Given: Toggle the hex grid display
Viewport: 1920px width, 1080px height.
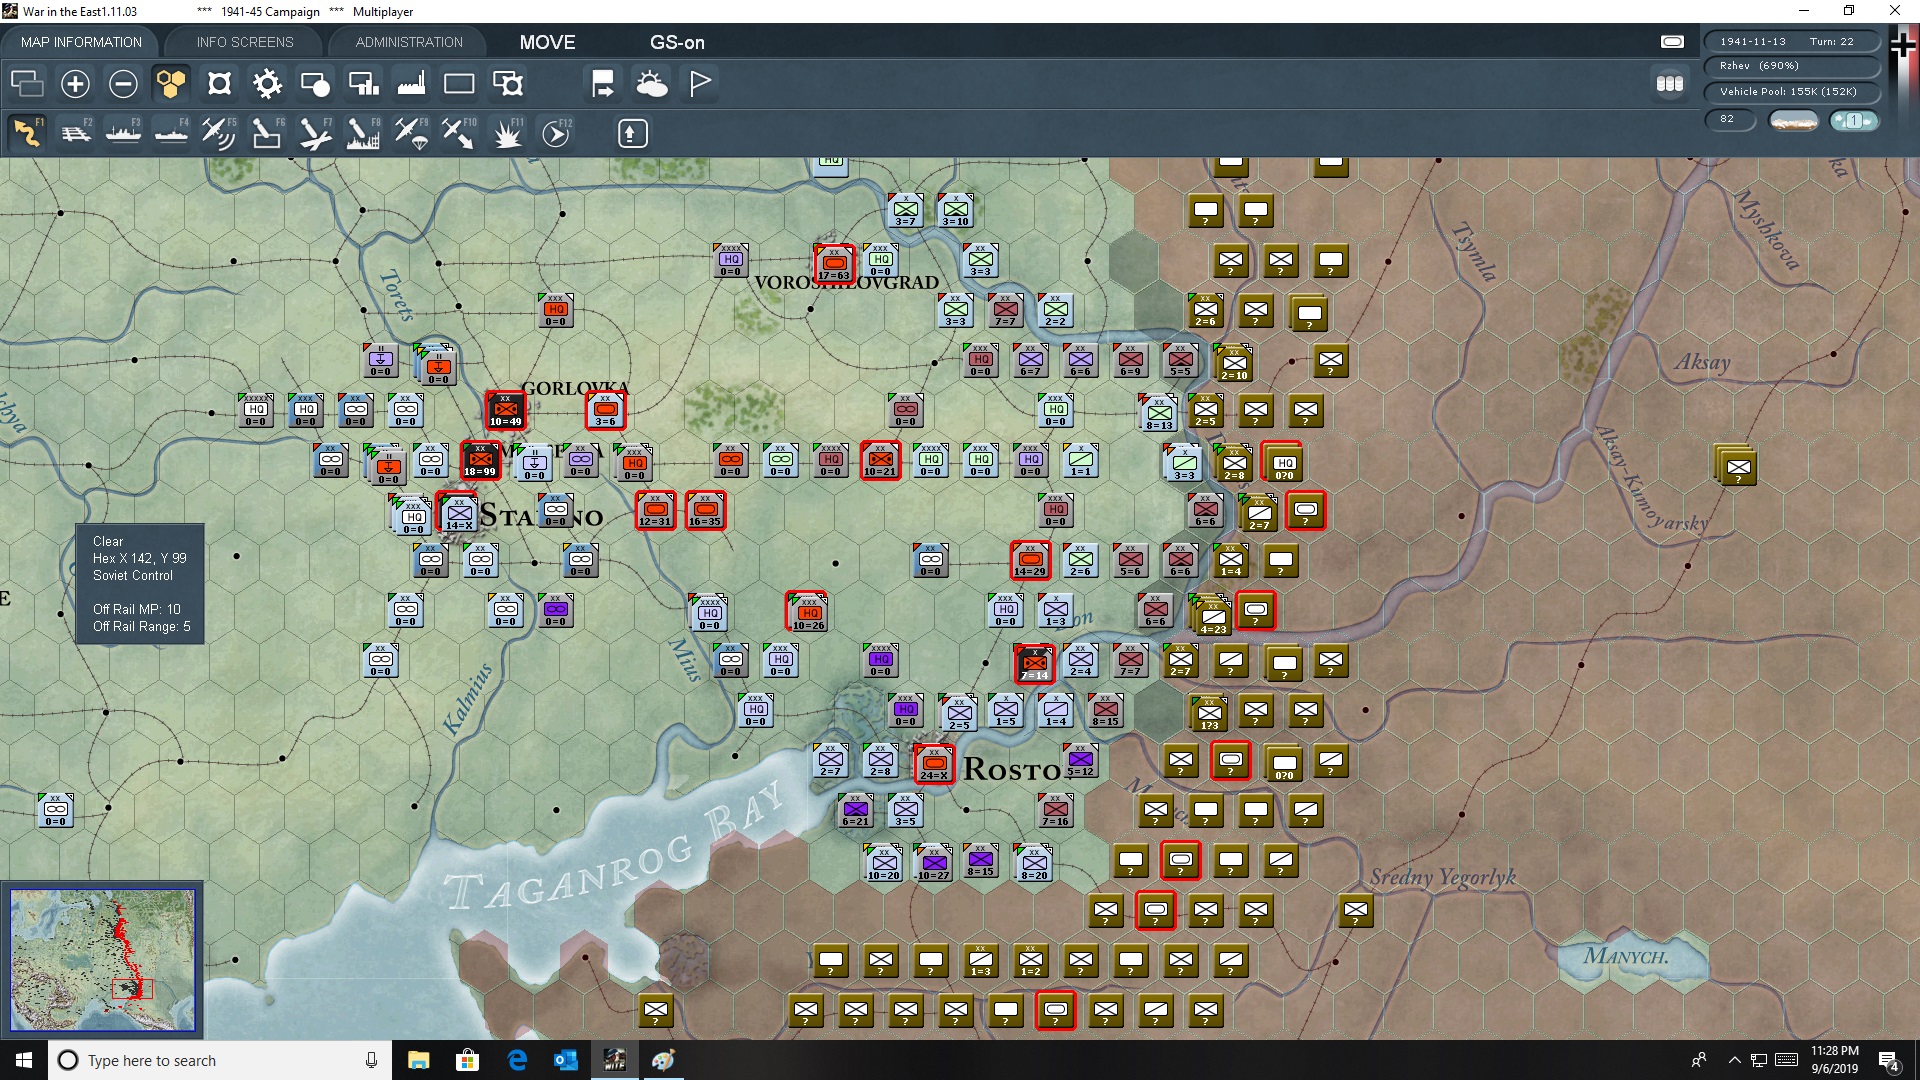Looking at the screenshot, I should 171,84.
